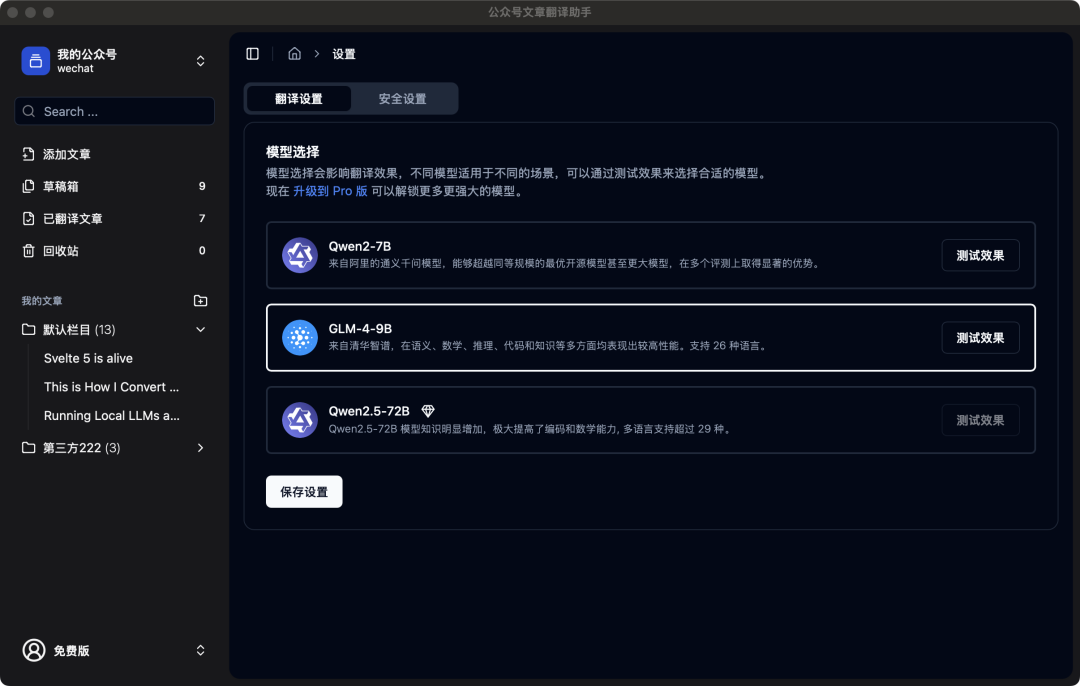Click 设置 in the breadcrumb

(344, 54)
